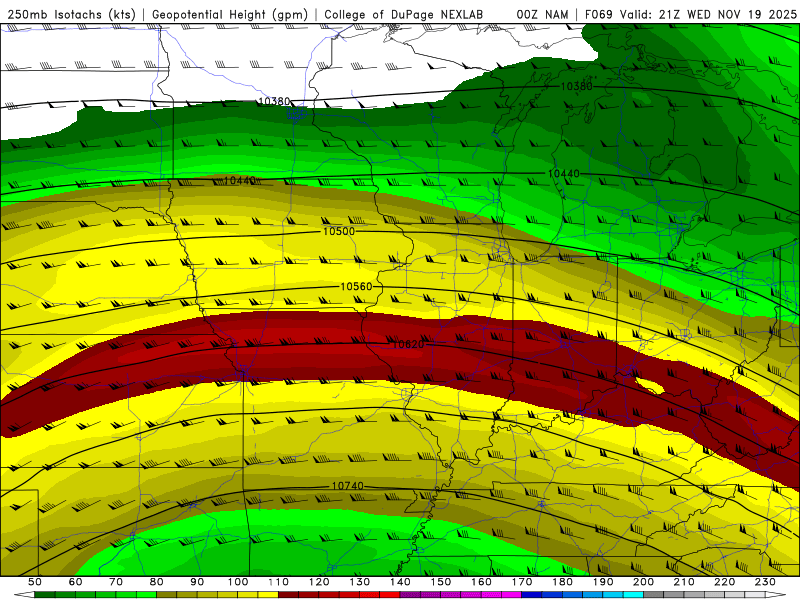Click the 10740 height contour label
Image resolution: width=800 pixels, height=600 pixels.
pyautogui.click(x=347, y=486)
